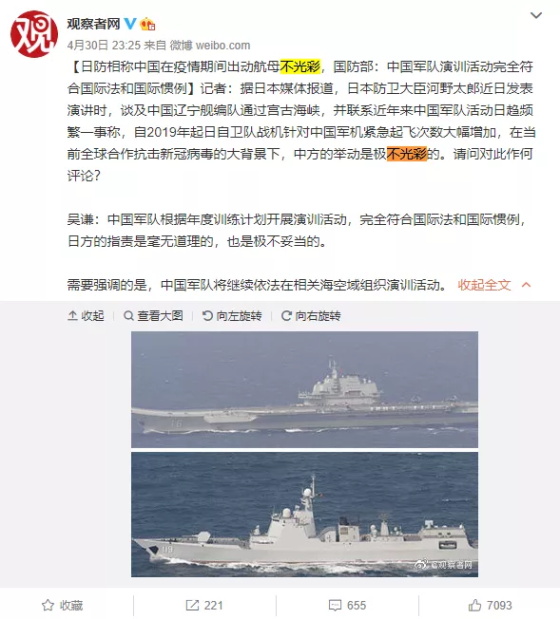Click the blue verified V badge

pyautogui.click(x=130, y=24)
